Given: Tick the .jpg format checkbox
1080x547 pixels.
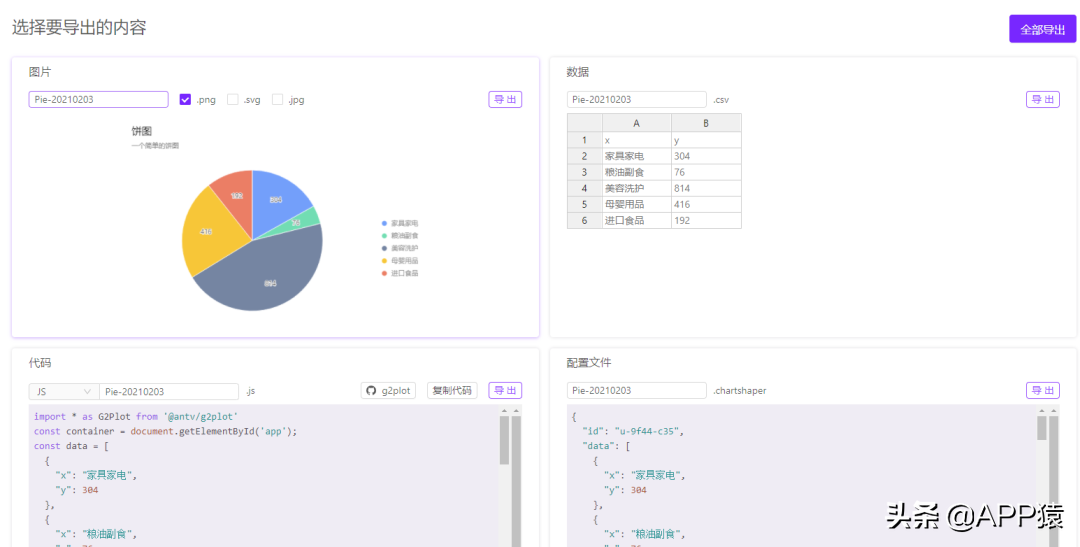Looking at the screenshot, I should point(278,99).
